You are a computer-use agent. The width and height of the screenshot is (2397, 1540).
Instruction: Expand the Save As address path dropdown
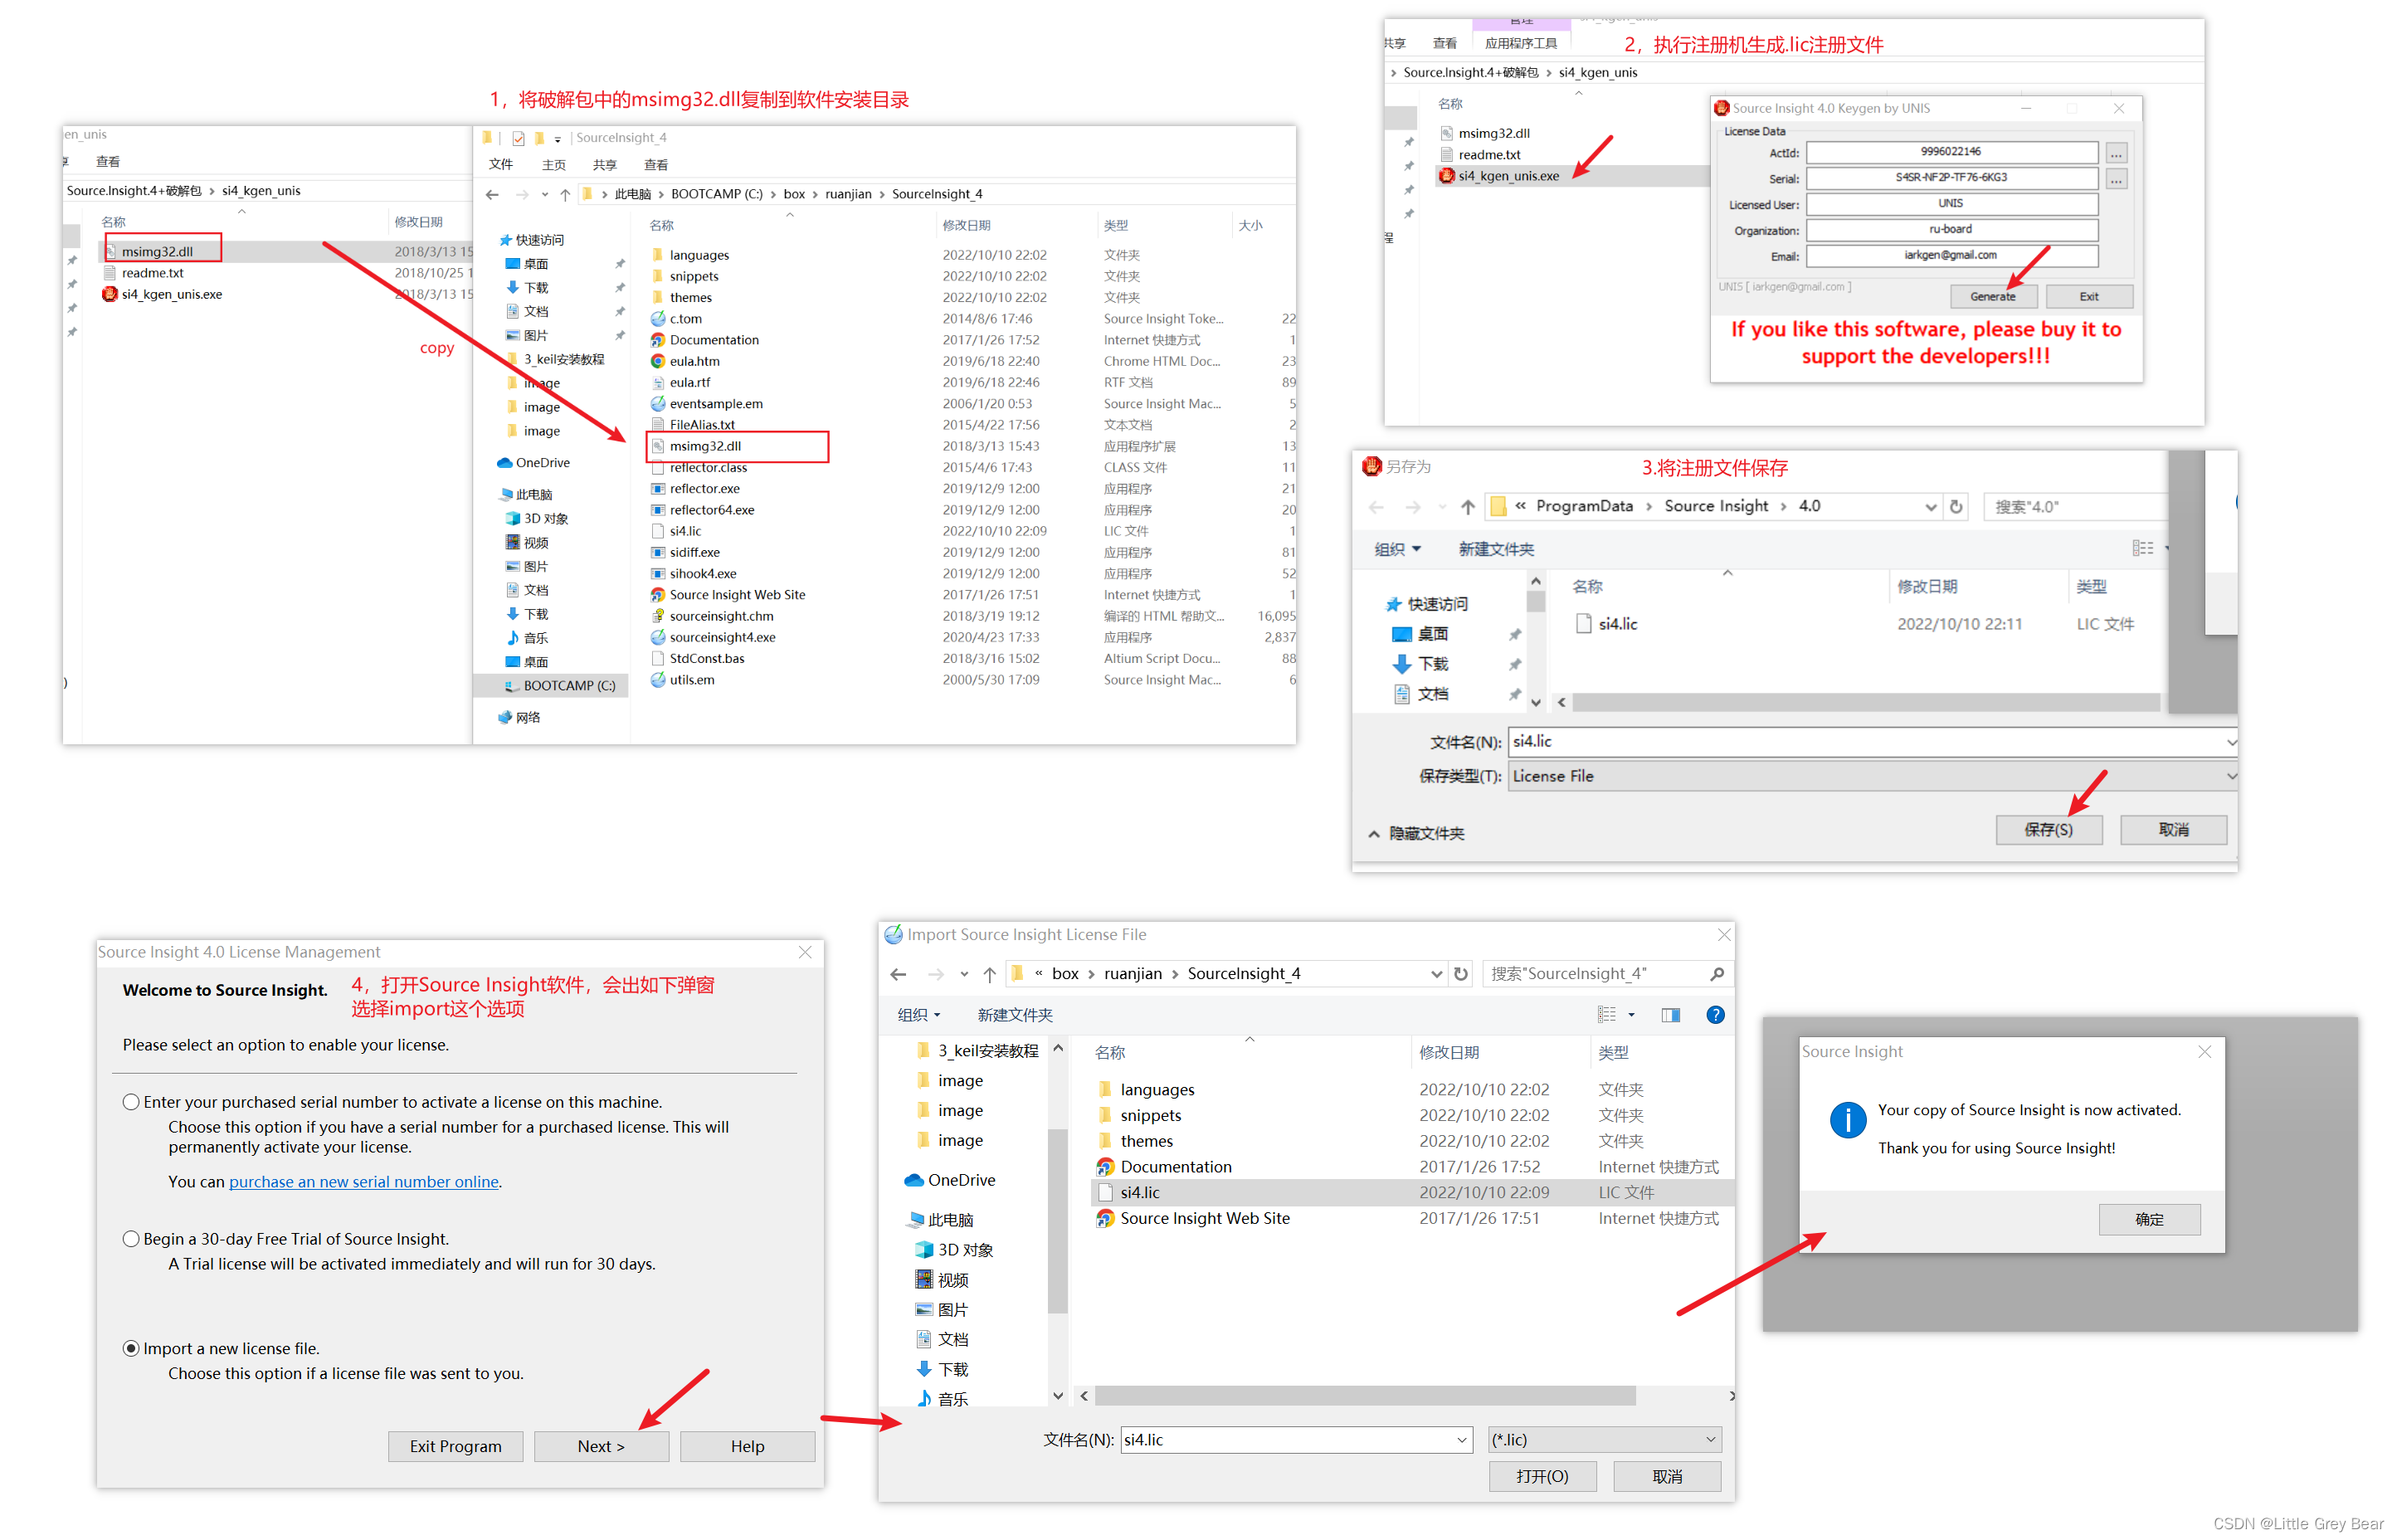tap(1930, 506)
